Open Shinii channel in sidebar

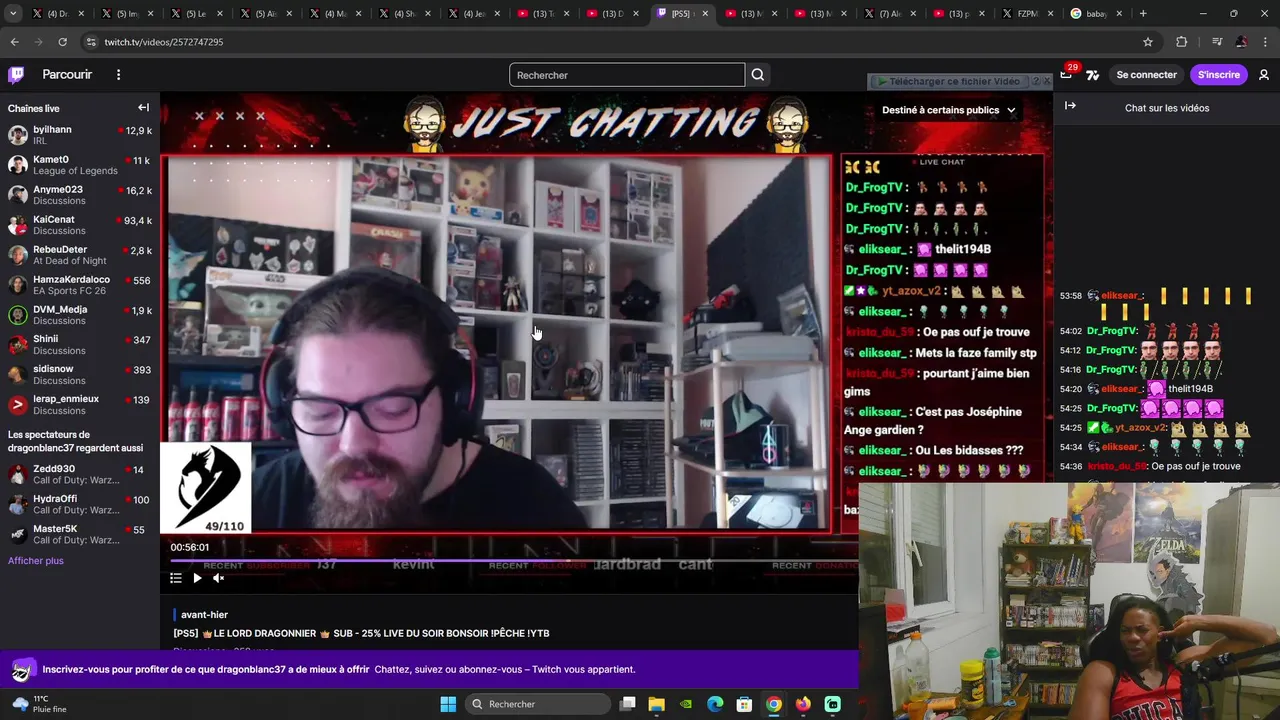point(80,345)
